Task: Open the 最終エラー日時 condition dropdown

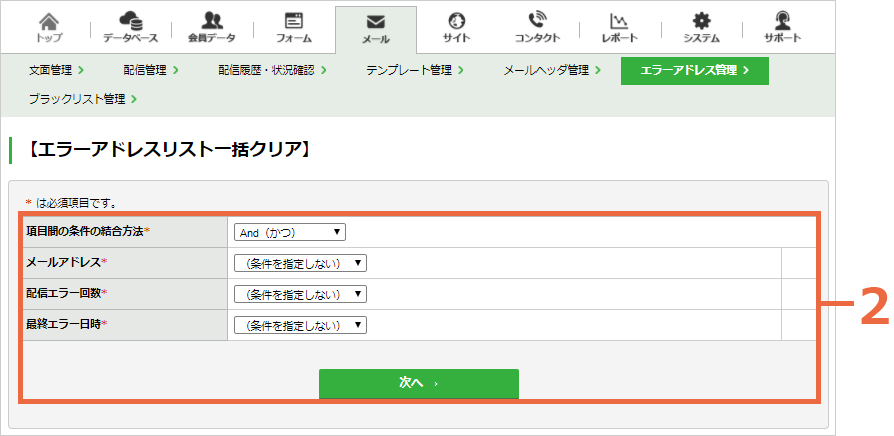Action: pos(300,325)
